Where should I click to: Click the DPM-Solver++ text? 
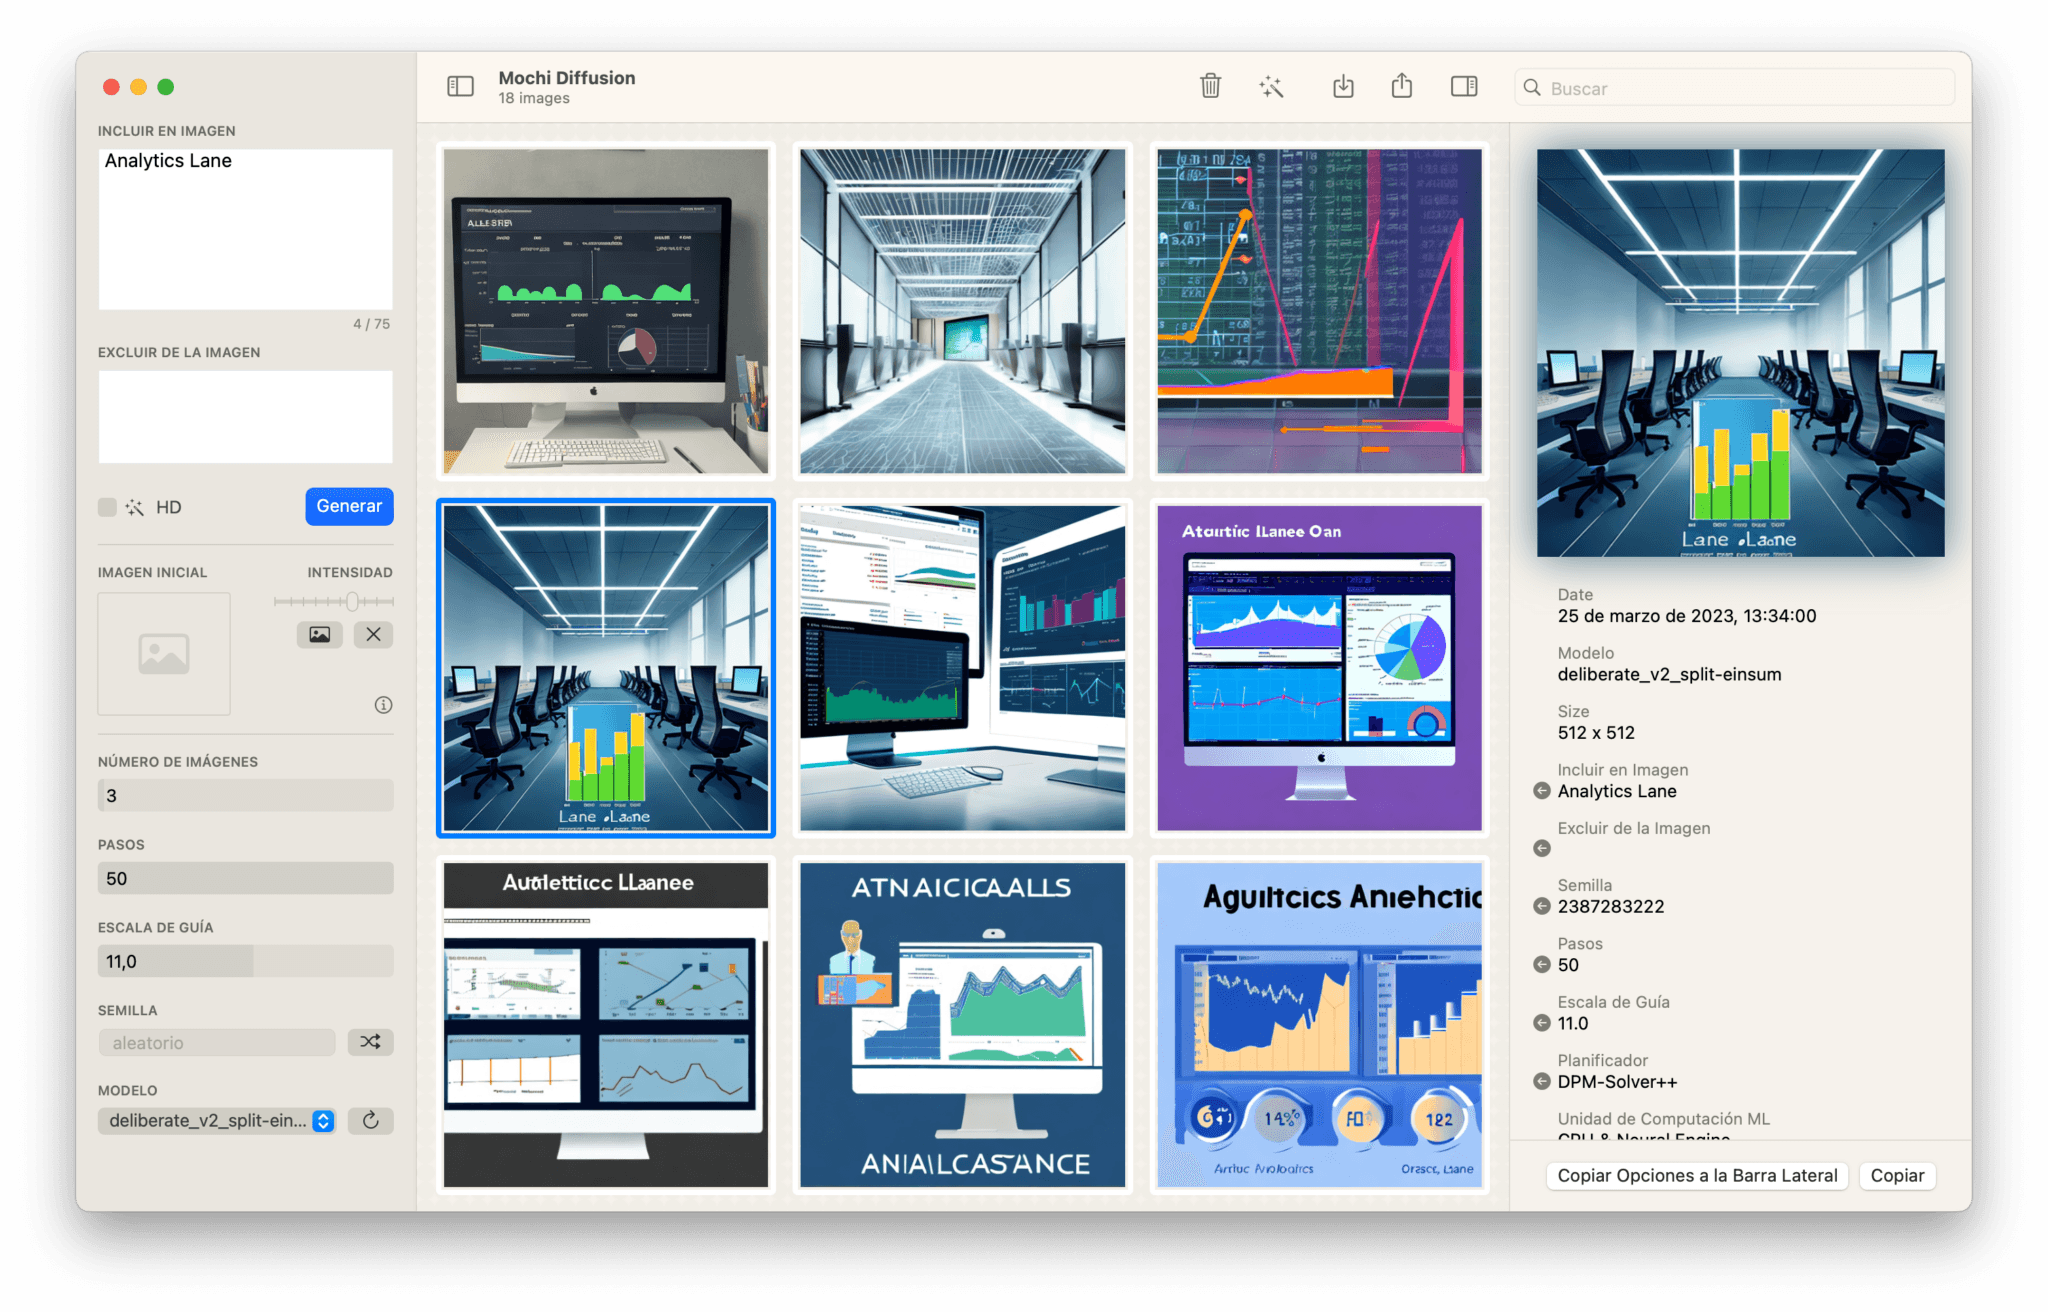(x=1617, y=1081)
